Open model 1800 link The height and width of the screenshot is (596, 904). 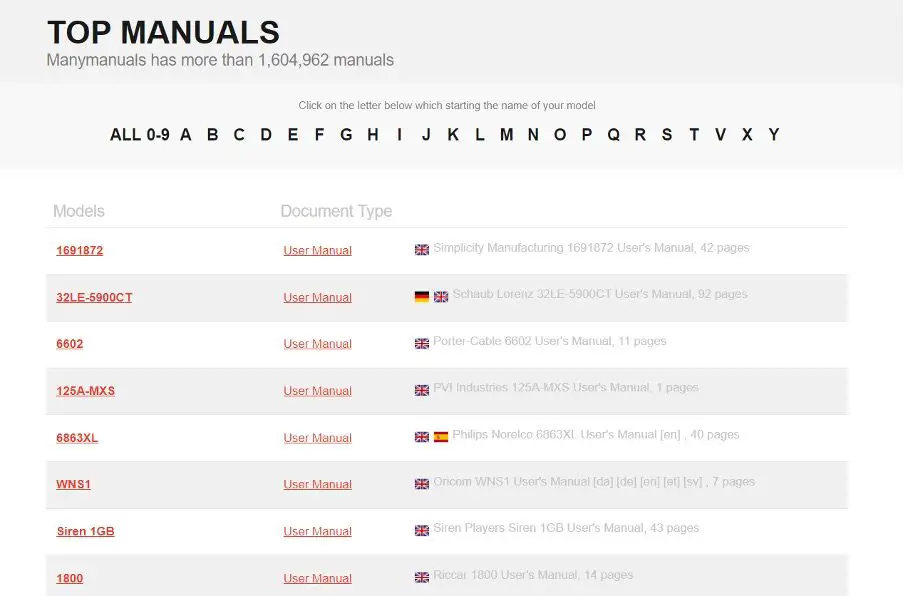pos(70,578)
